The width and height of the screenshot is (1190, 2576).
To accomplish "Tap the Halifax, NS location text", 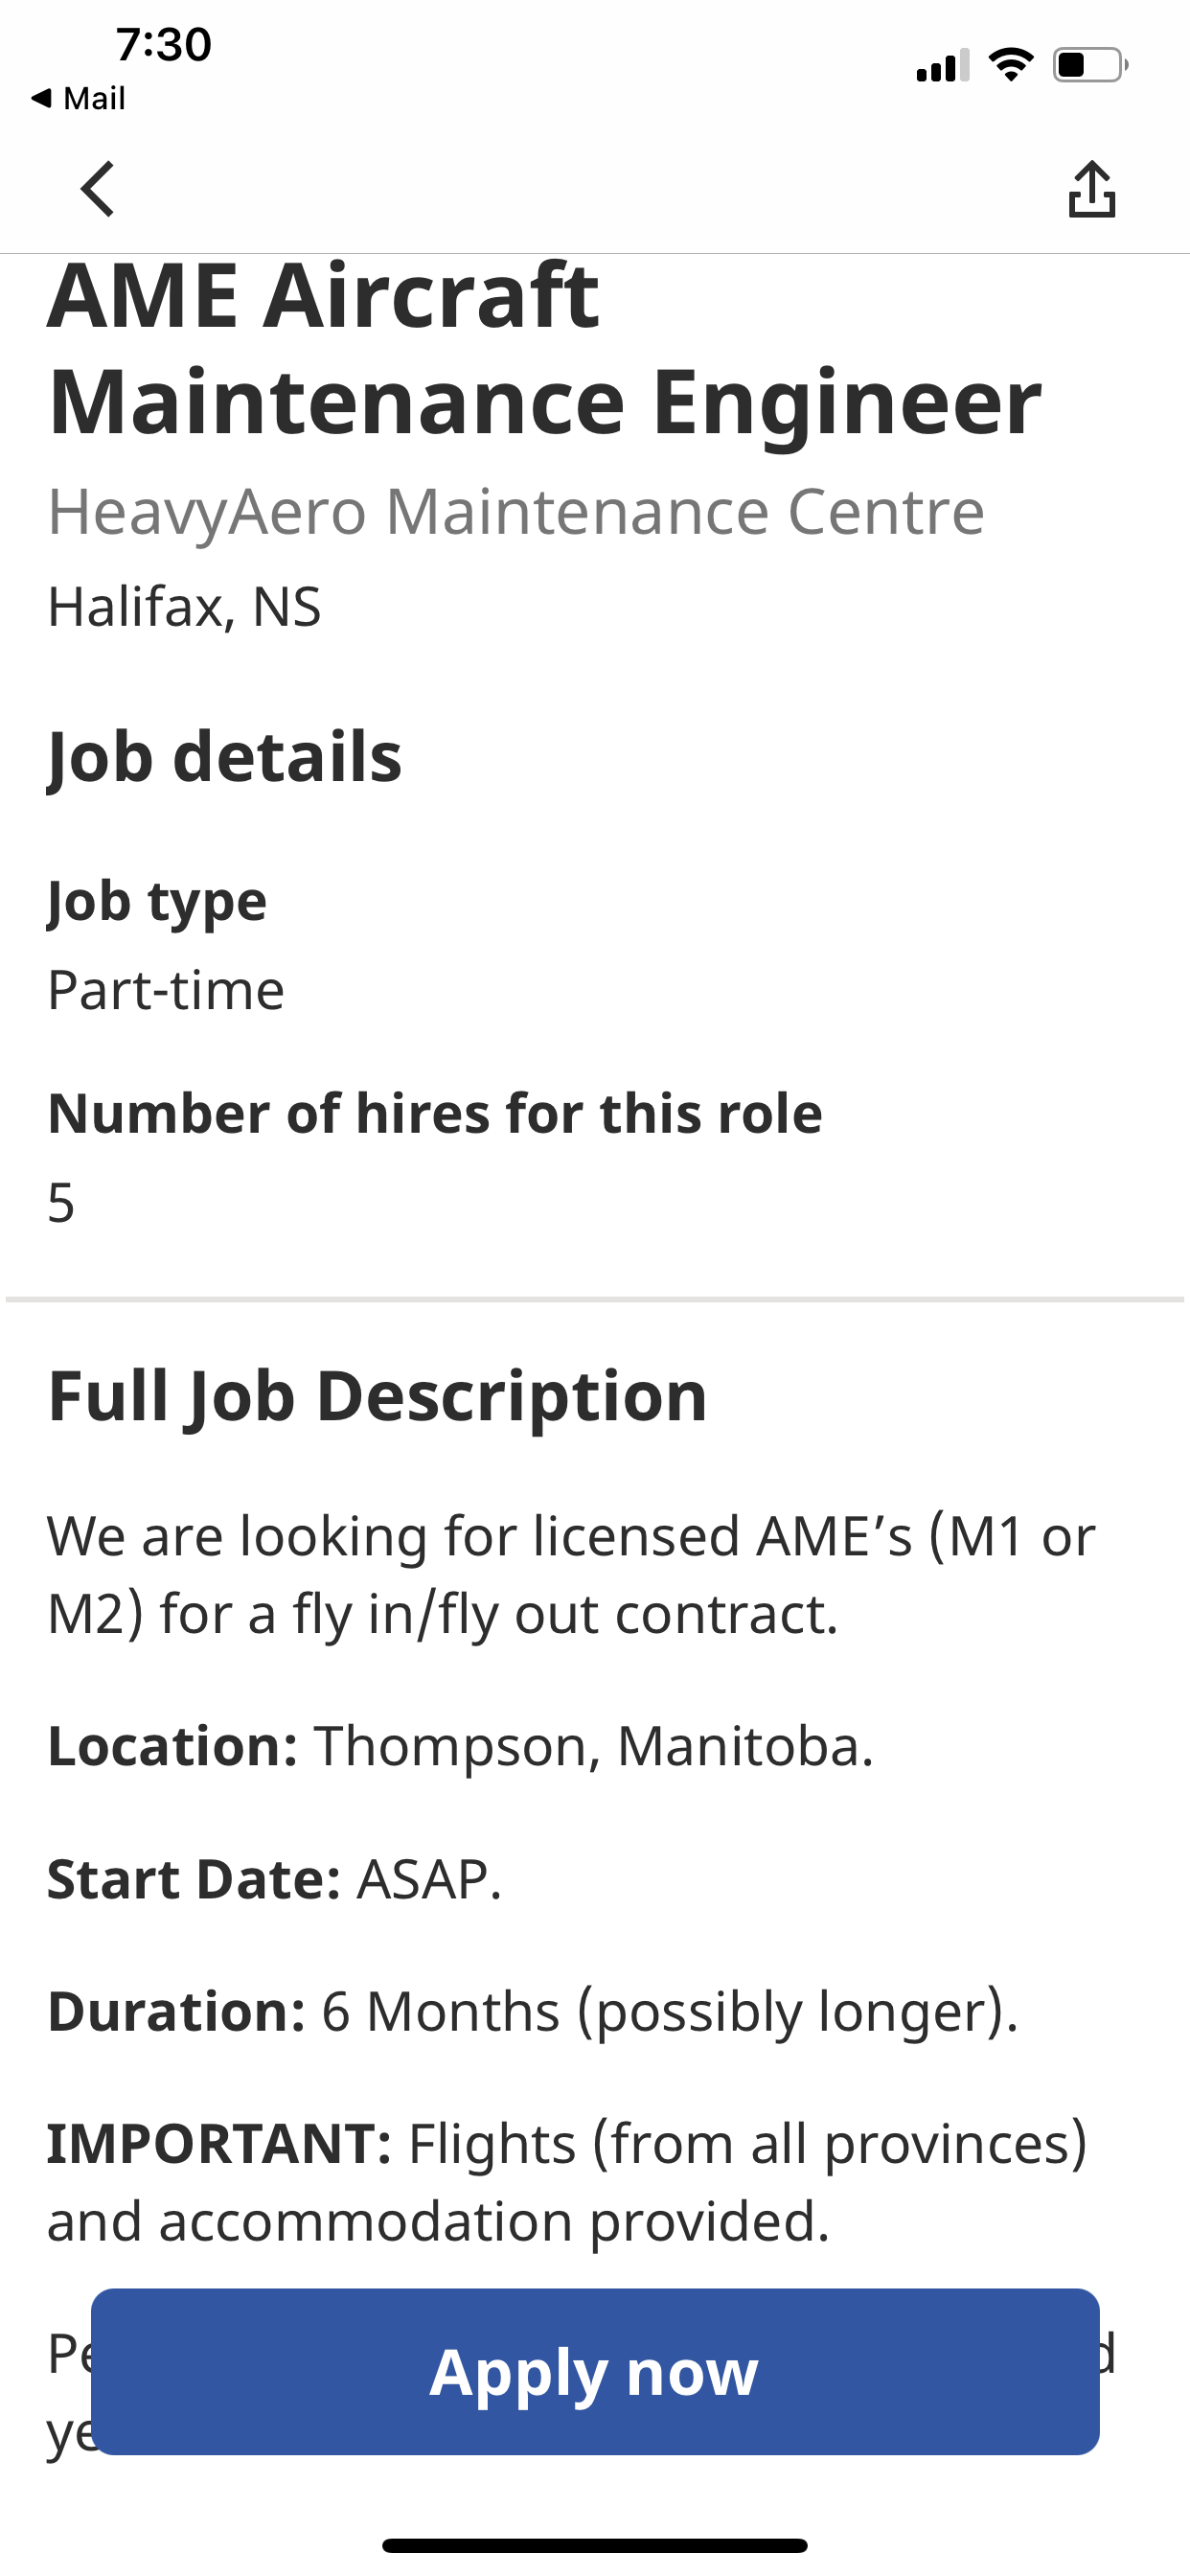I will pyautogui.click(x=185, y=606).
